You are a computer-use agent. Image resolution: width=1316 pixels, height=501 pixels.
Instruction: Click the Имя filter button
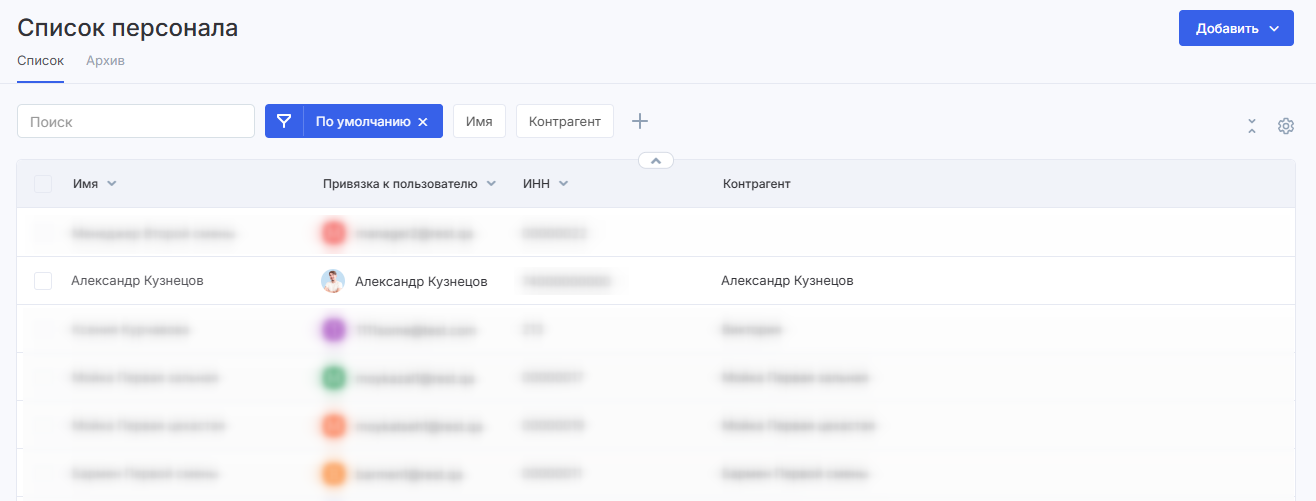479,122
